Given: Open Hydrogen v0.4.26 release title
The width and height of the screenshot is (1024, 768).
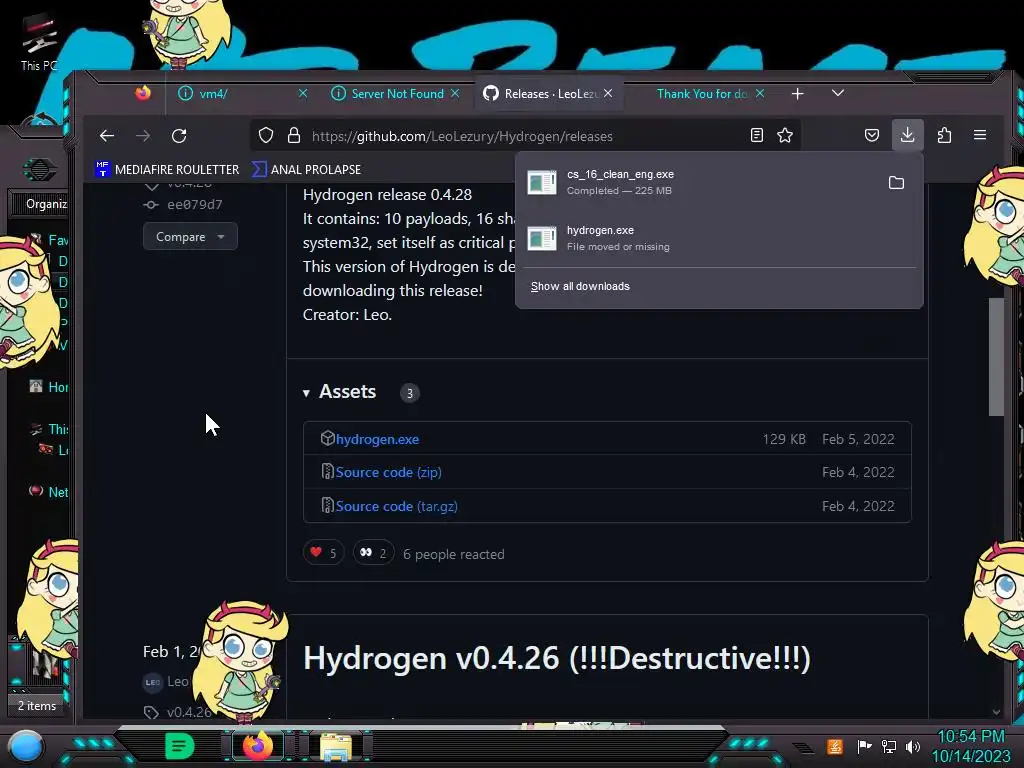Looking at the screenshot, I should [556, 658].
